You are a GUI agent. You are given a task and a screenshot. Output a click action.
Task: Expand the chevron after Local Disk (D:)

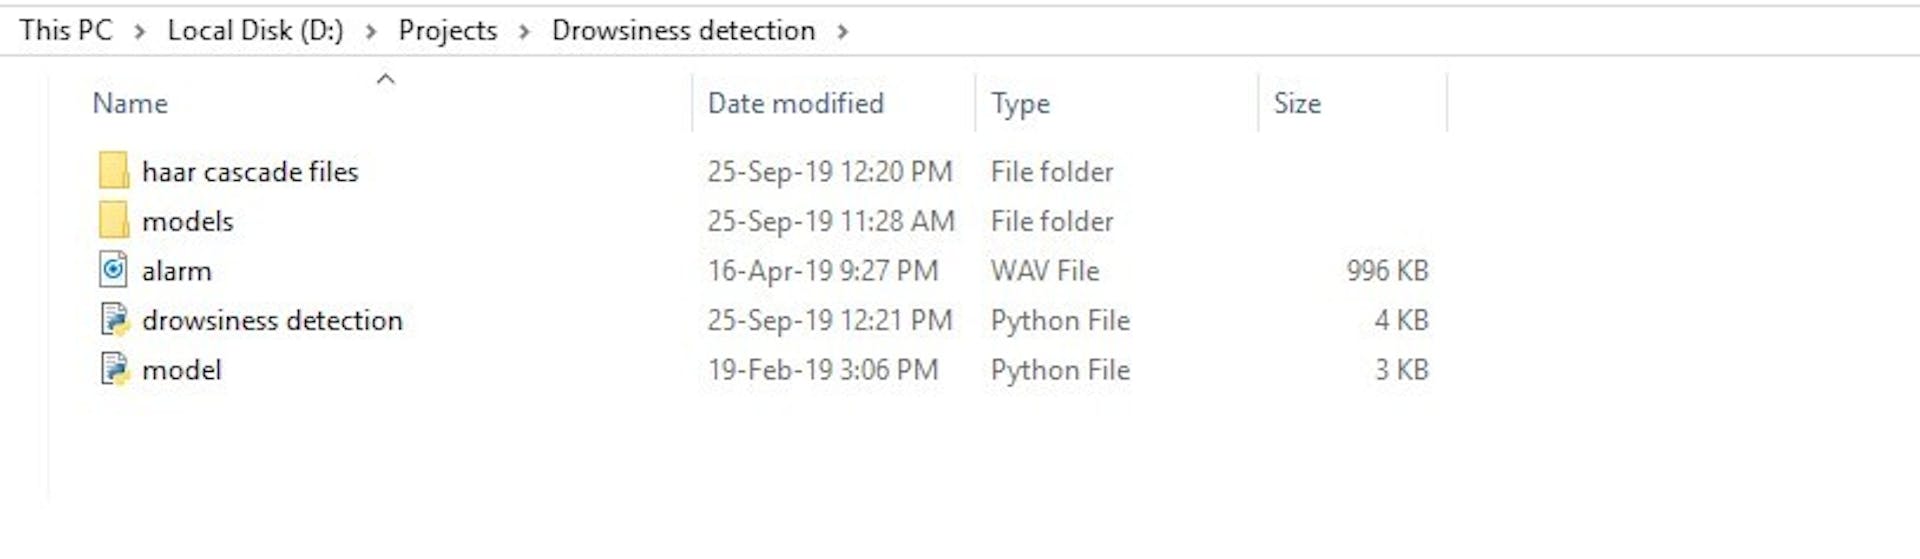[371, 32]
